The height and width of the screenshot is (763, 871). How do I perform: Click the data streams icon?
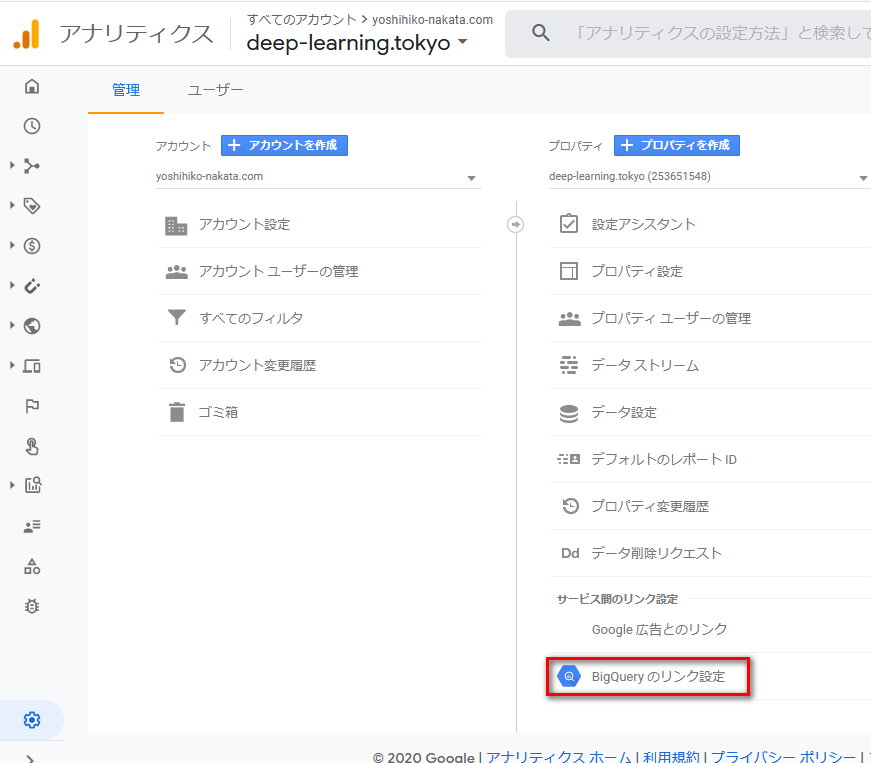coord(569,365)
